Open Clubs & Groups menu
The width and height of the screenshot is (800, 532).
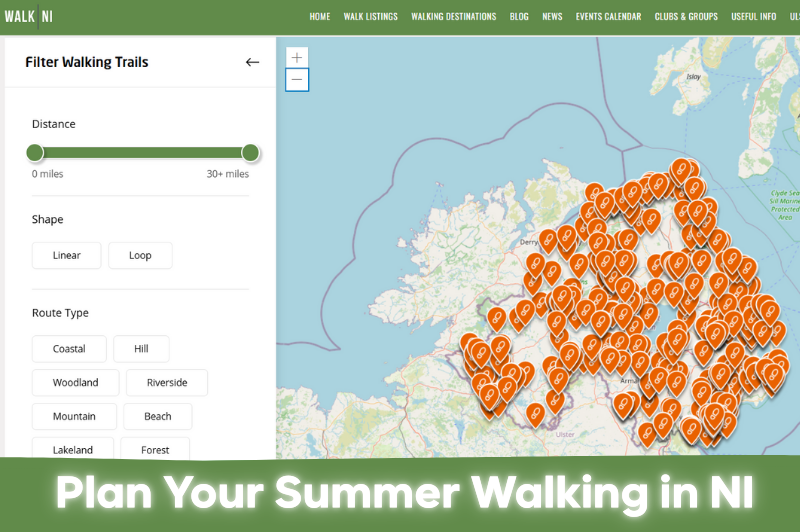tap(686, 16)
